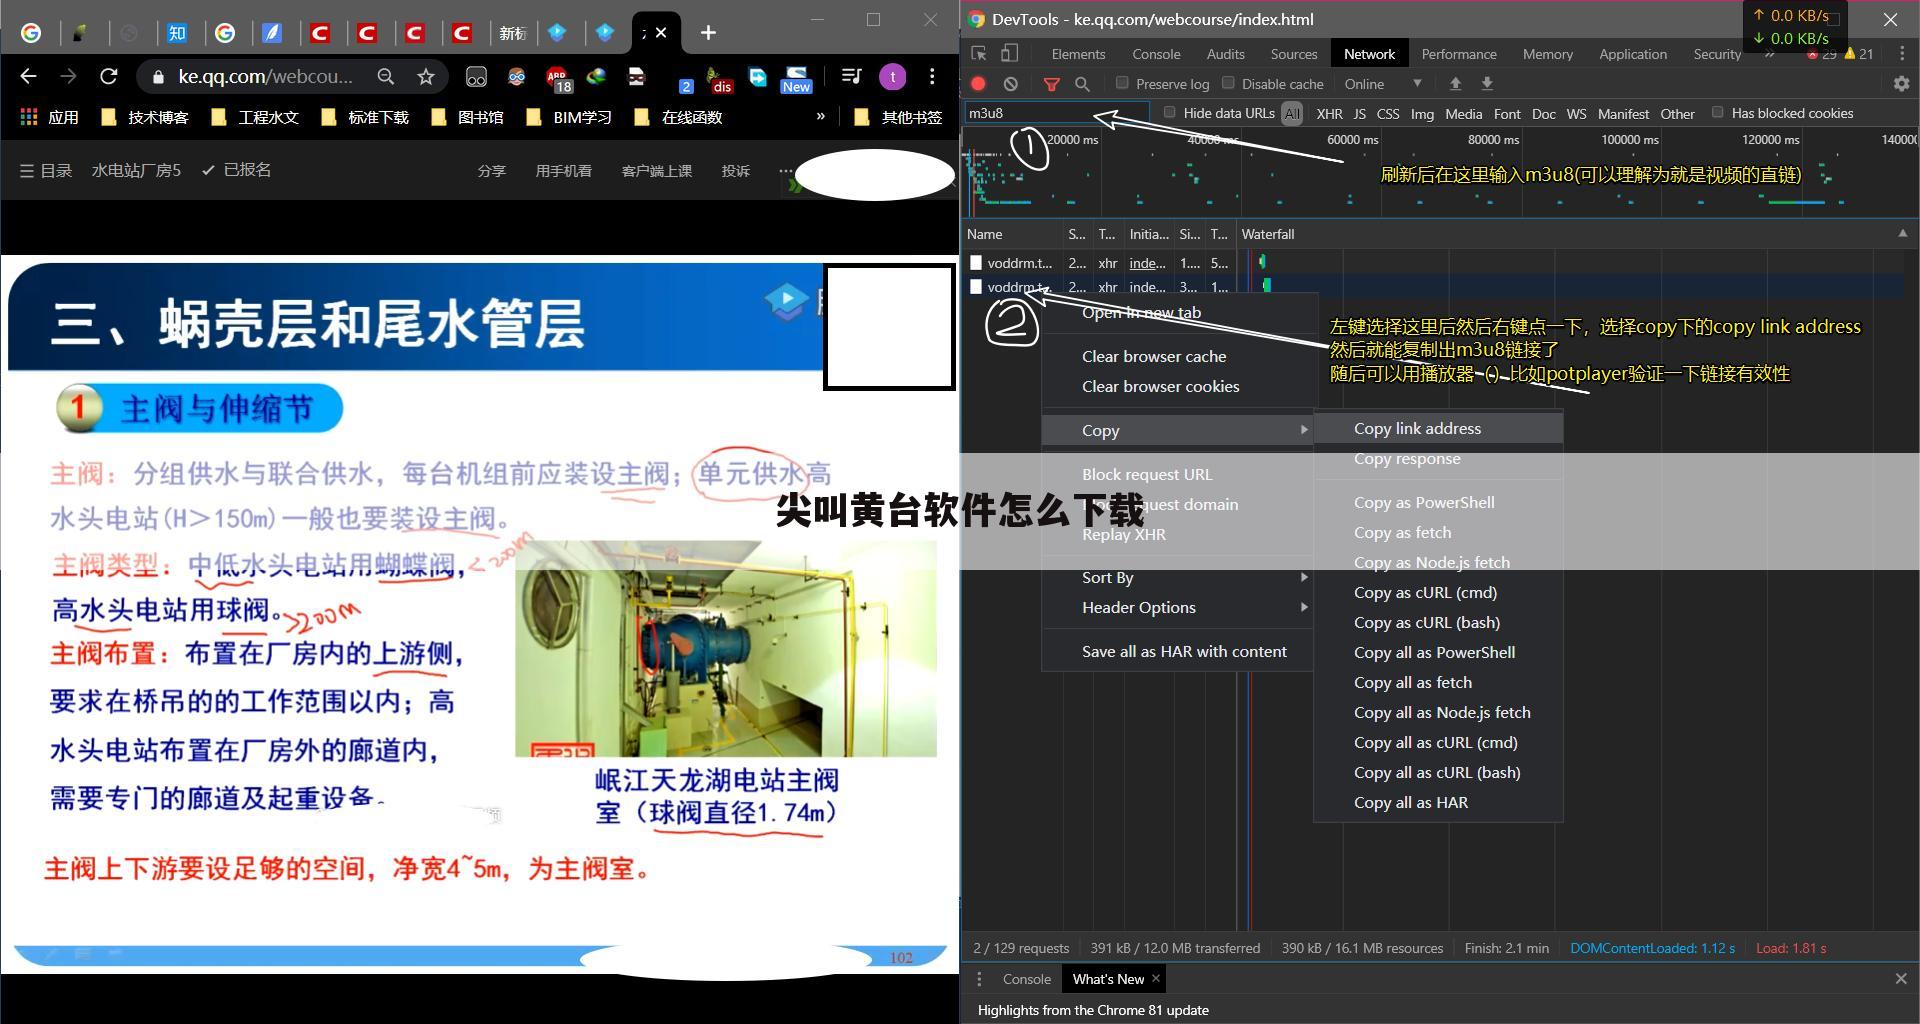Open DevTools three-dot customize menu

(1902, 54)
